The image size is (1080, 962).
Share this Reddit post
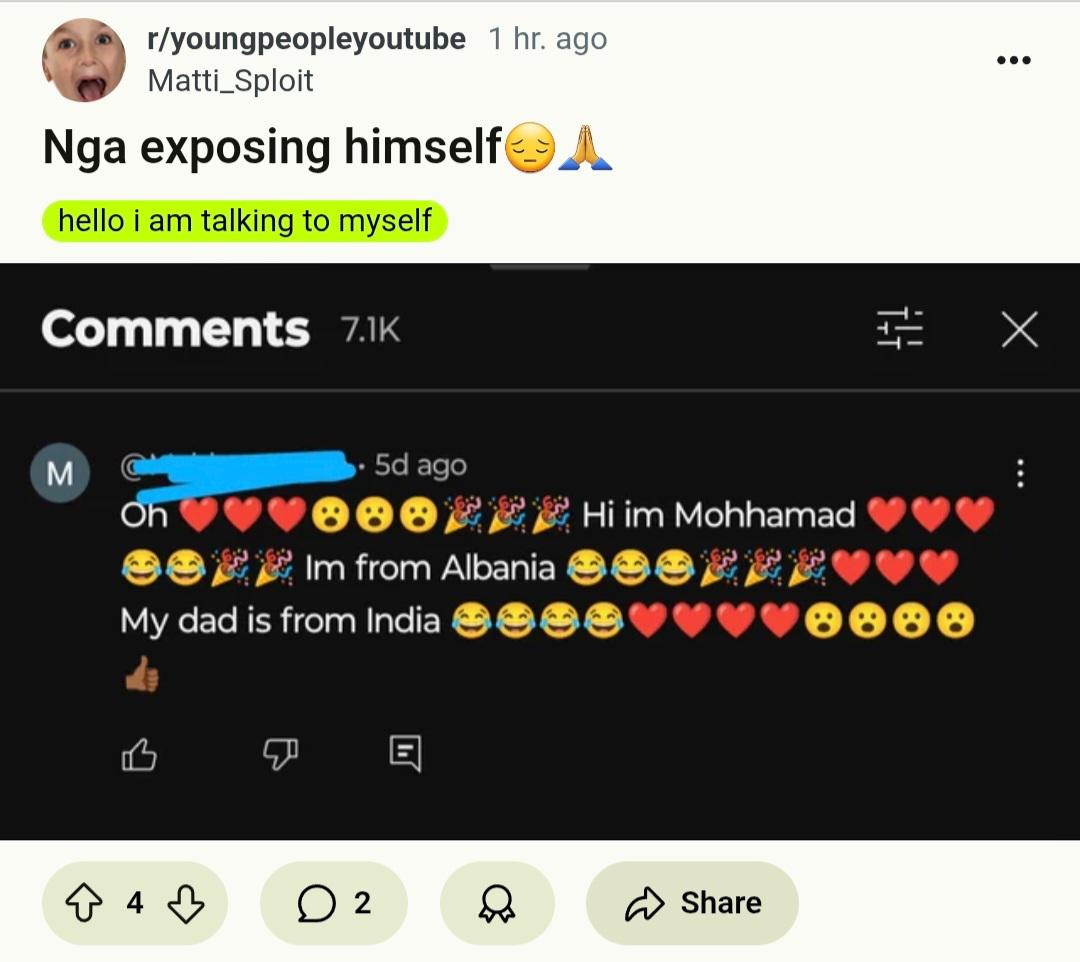click(x=692, y=903)
